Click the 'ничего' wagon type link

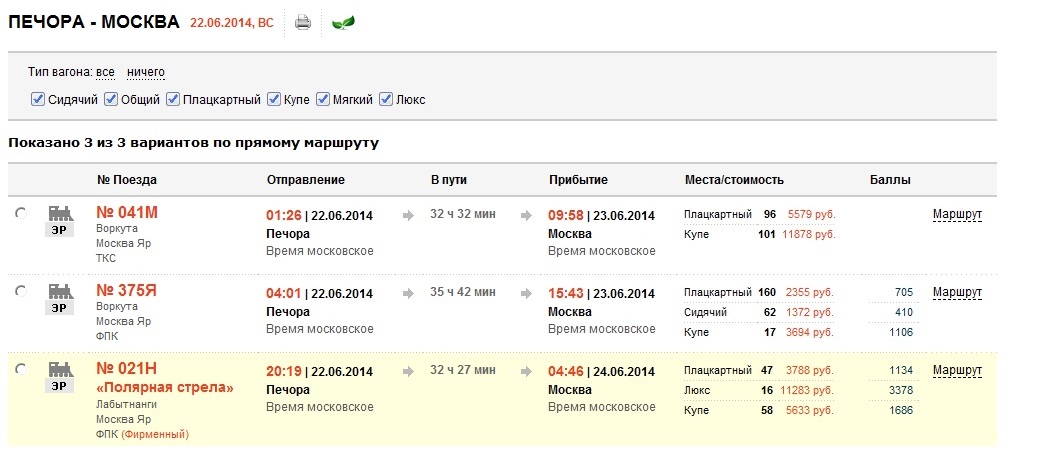146,72
